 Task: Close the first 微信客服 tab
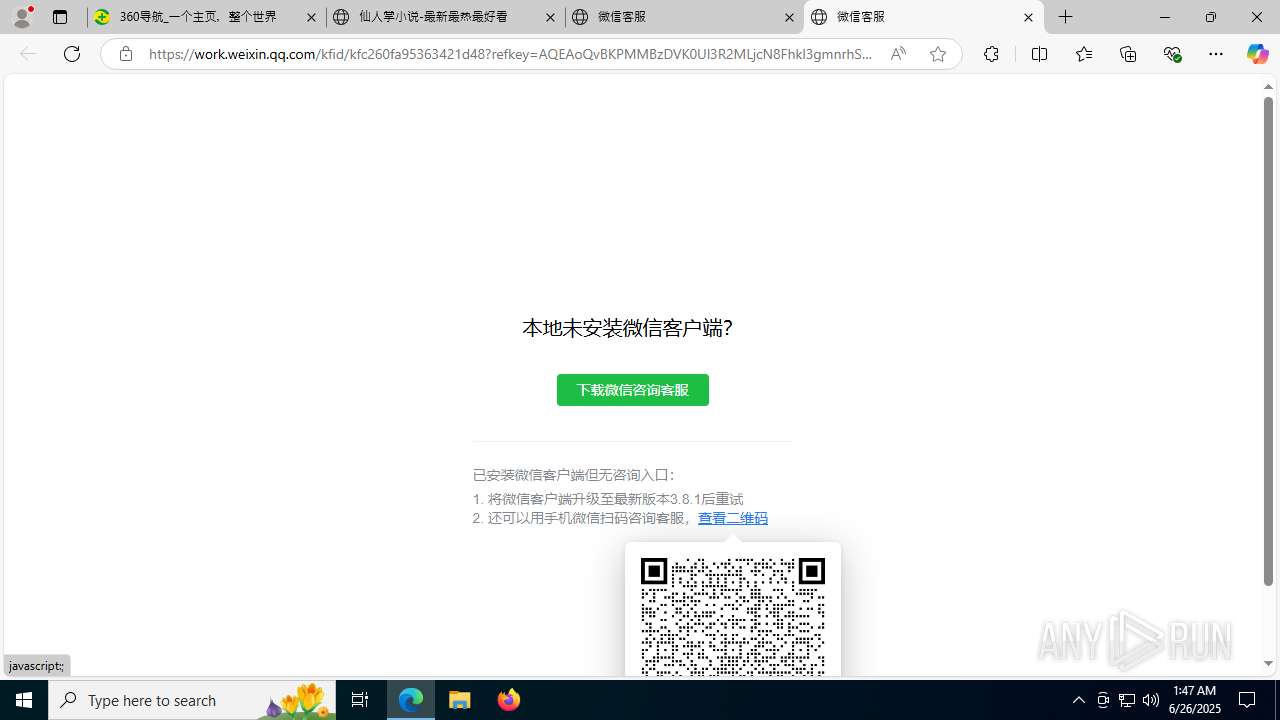tap(789, 17)
